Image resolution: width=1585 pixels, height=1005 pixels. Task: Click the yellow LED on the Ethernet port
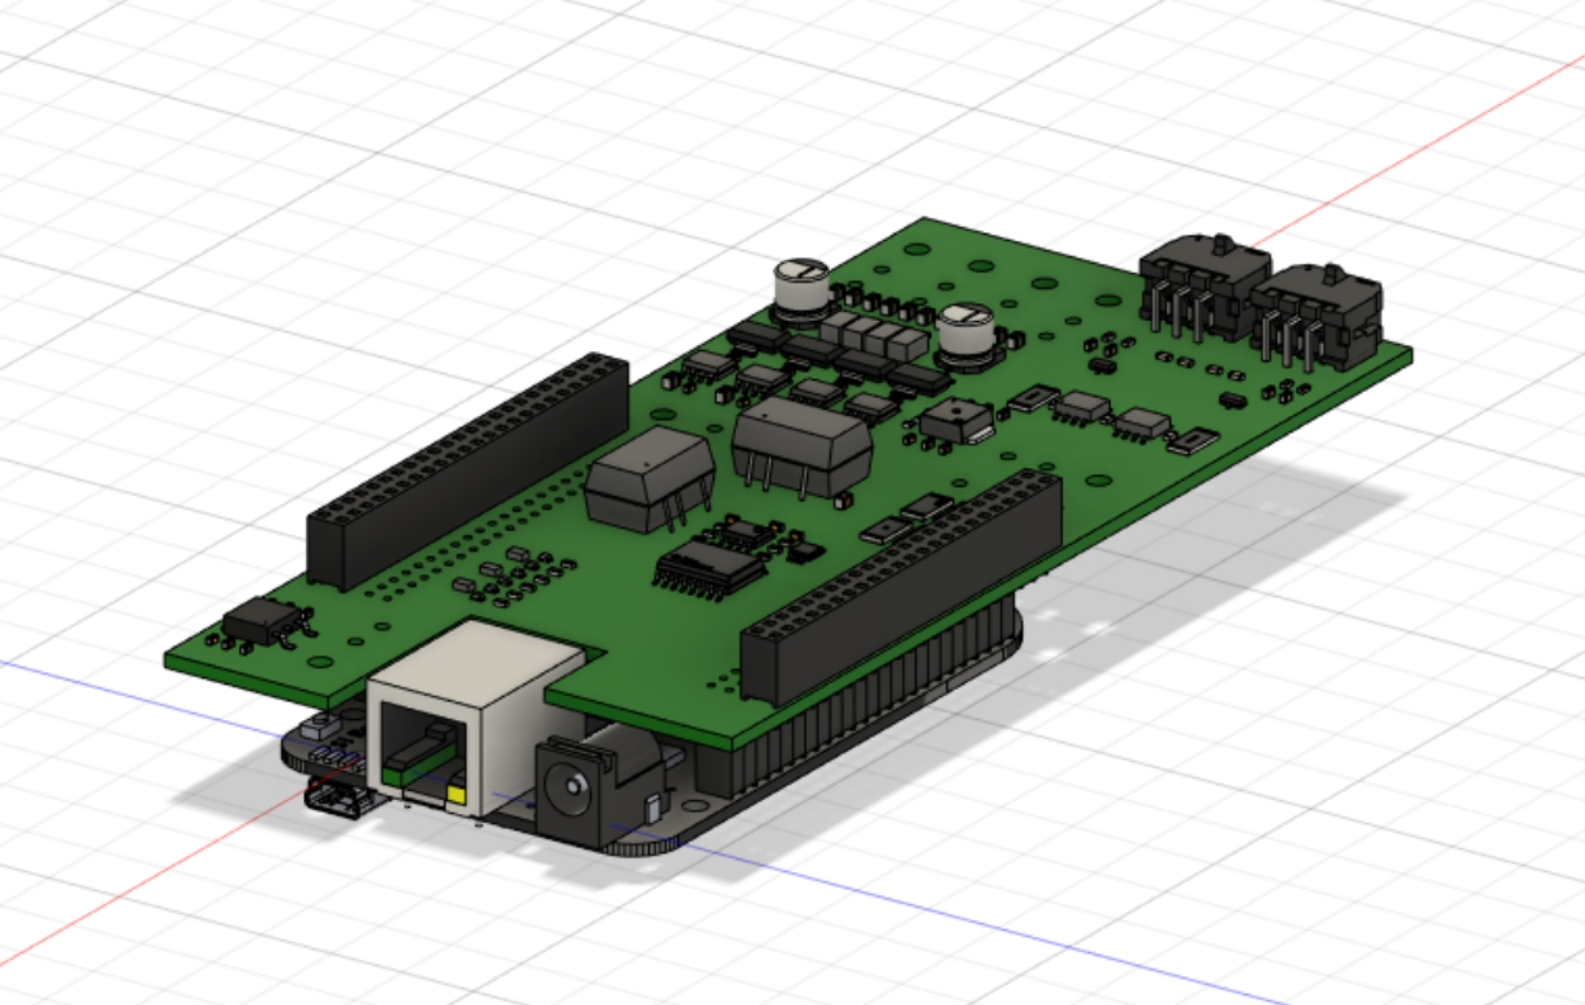click(x=457, y=796)
